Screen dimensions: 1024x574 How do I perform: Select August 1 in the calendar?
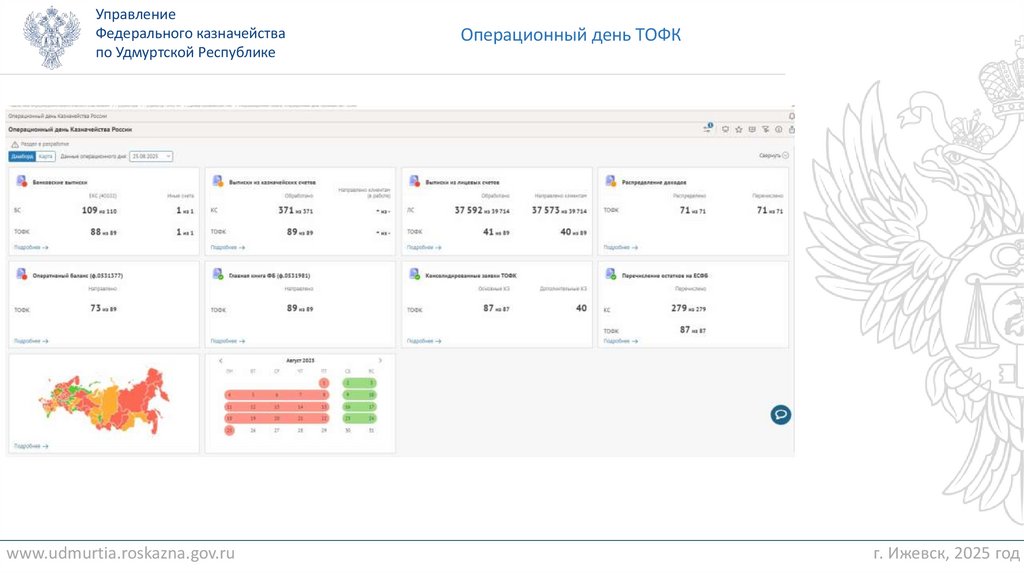[324, 383]
